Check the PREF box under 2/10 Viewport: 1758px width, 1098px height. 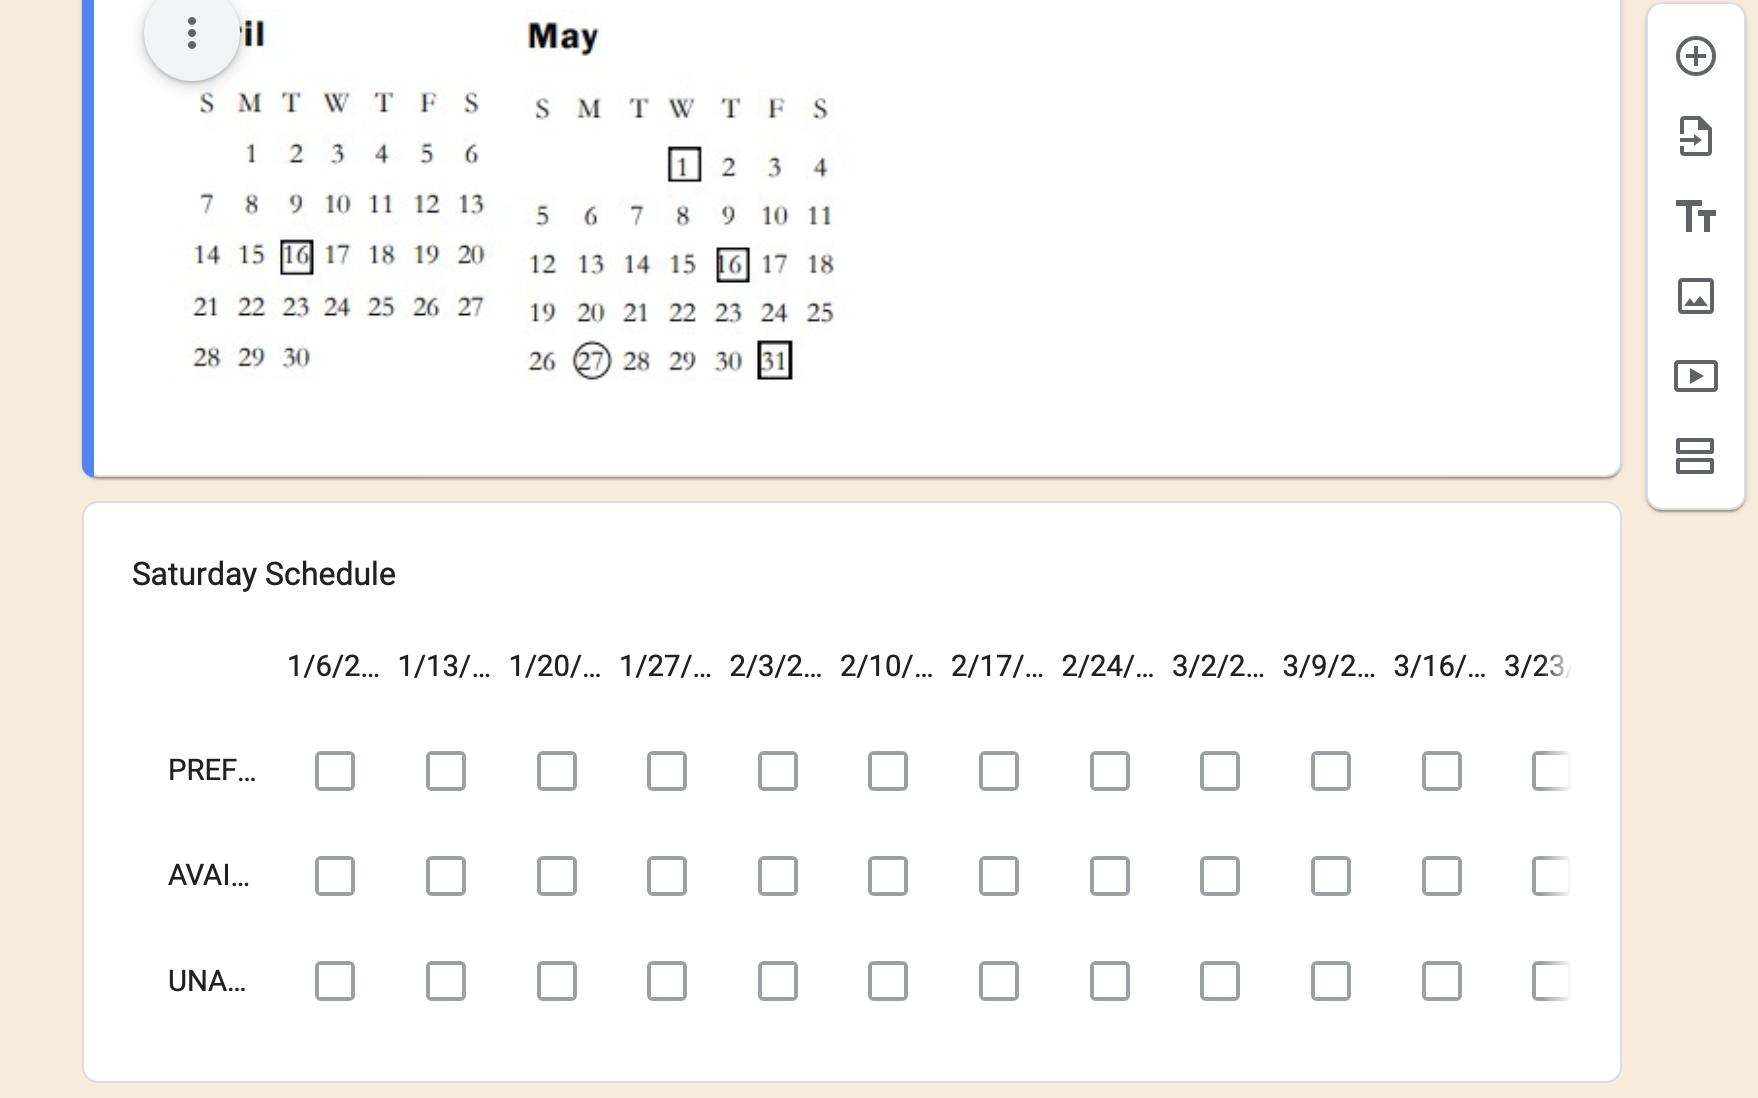887,771
